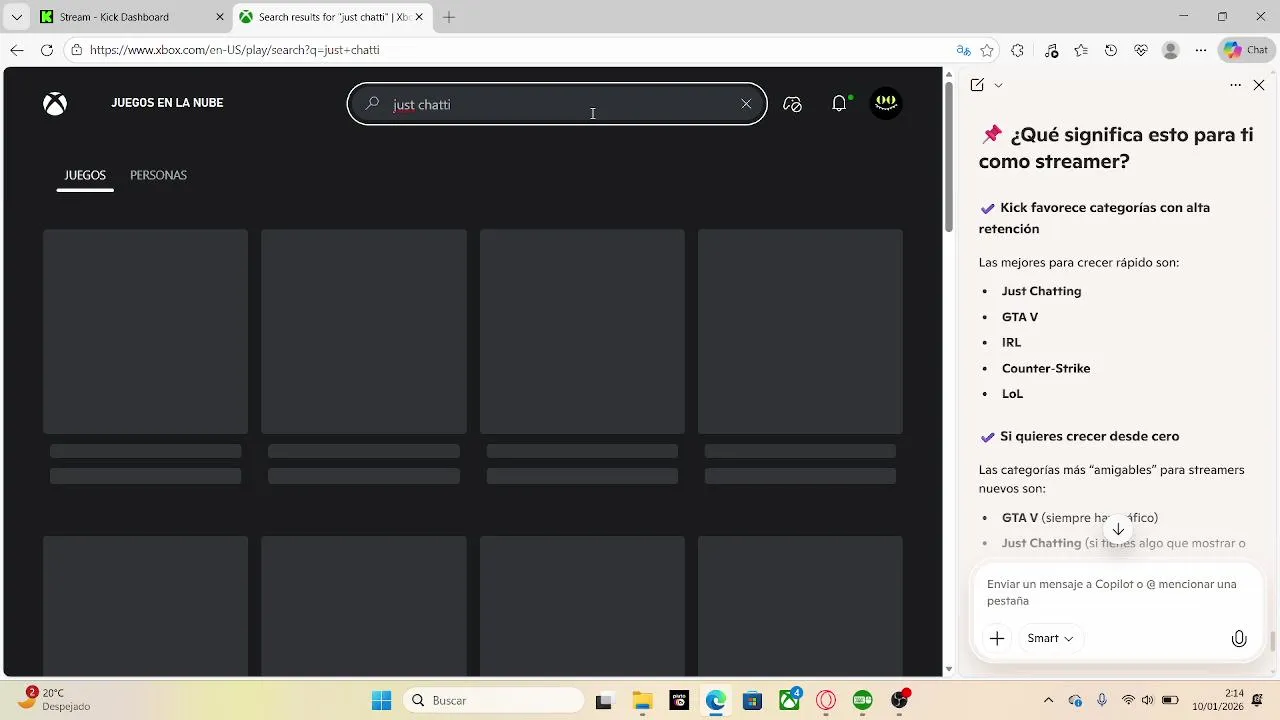Open the translate page icon
Viewport: 1280px width, 720px height.
tap(963, 50)
